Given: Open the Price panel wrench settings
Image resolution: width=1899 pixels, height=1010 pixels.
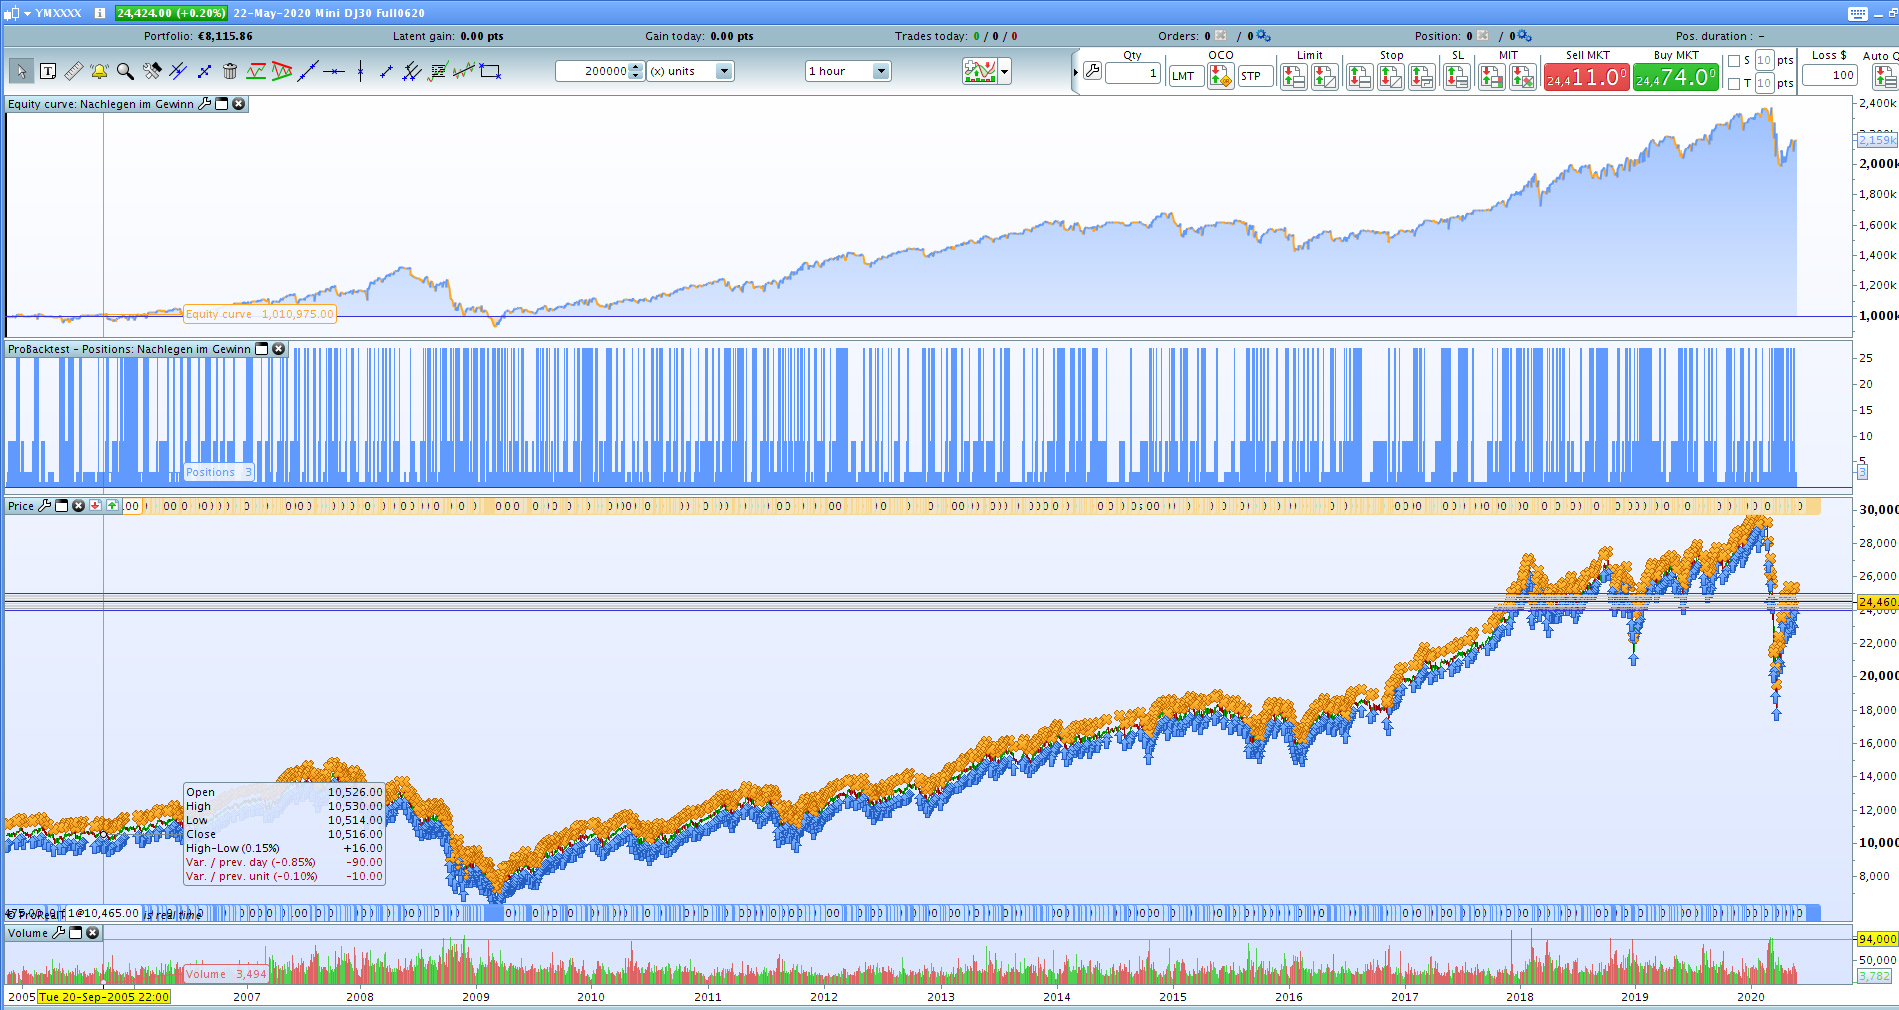Looking at the screenshot, I should tap(44, 506).
